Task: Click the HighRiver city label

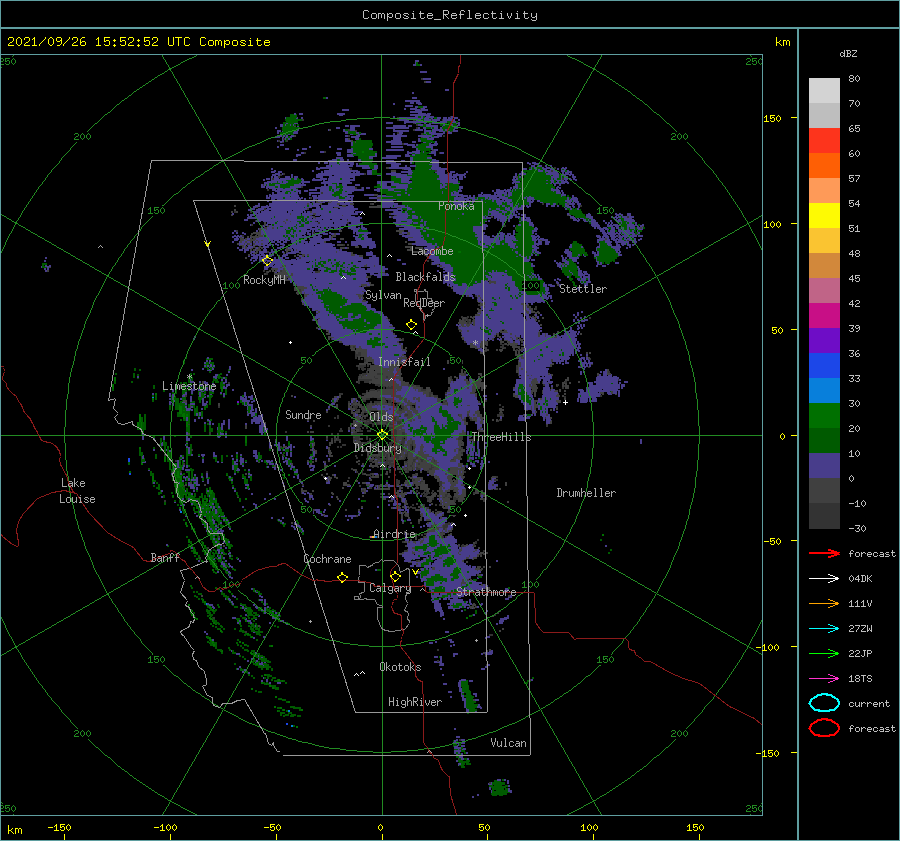Action: coord(415,702)
